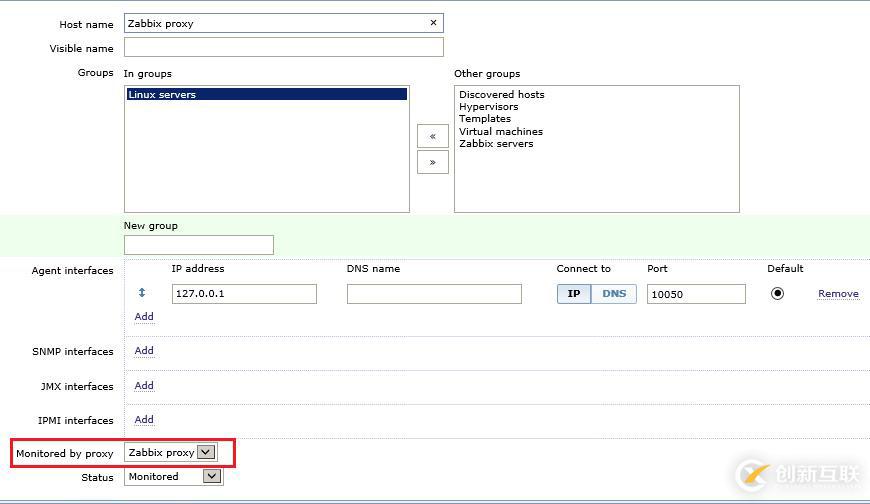The width and height of the screenshot is (870, 504).
Task: Clear the Host name field with the x icon
Action: 433,23
